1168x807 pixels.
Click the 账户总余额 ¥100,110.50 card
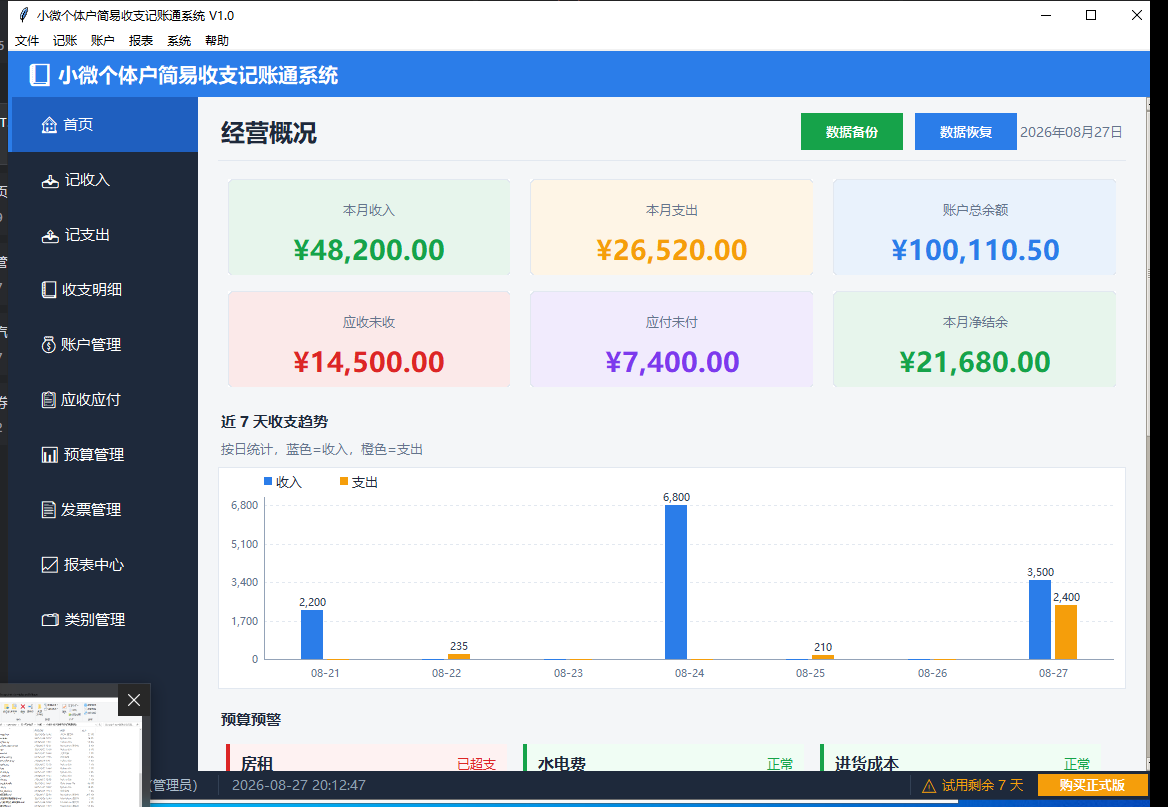point(974,227)
